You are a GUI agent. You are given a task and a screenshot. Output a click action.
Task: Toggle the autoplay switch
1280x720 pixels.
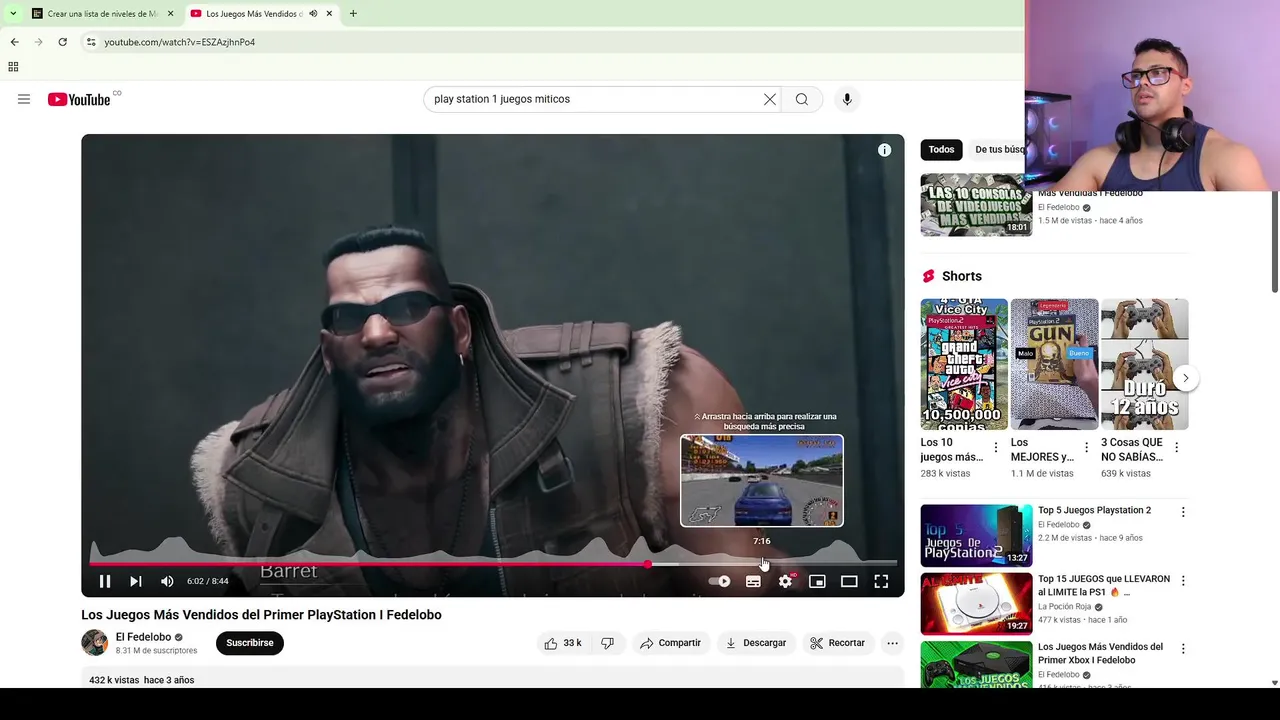tap(719, 581)
